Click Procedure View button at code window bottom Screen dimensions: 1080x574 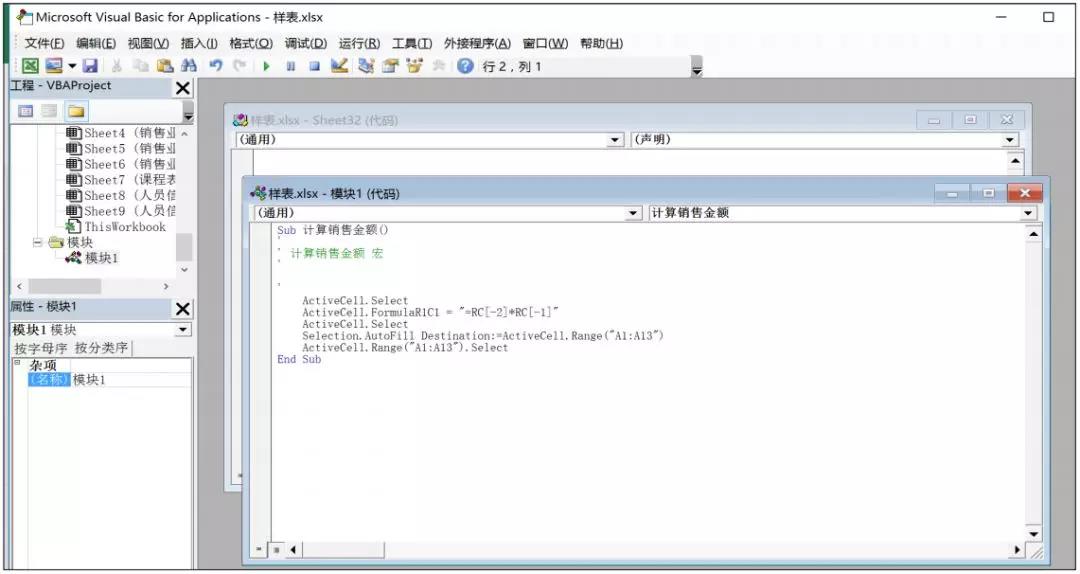tap(259, 549)
